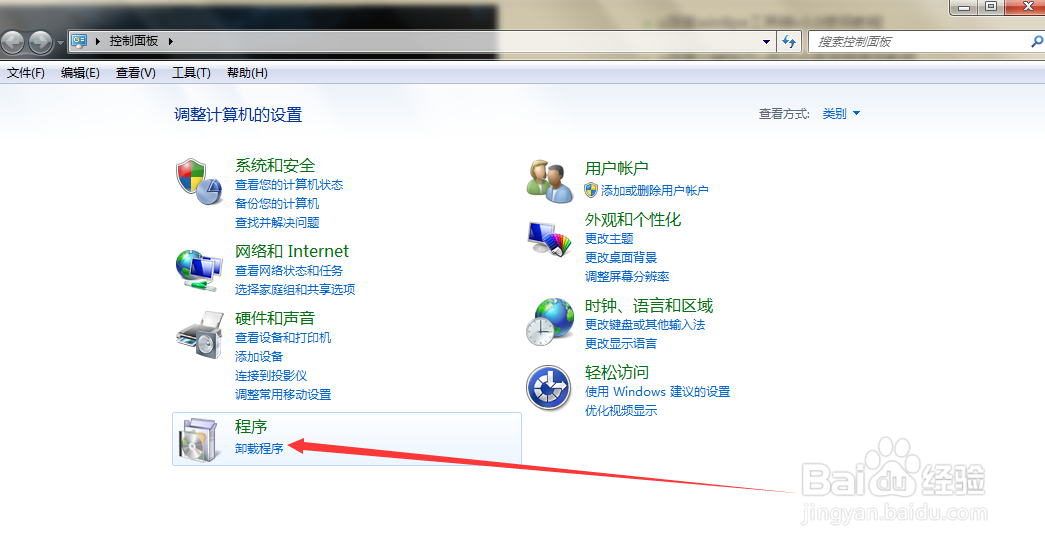Viewport: 1045px width, 549px height.
Task: Open the Hardware and Sound printer icon
Action: coord(199,334)
